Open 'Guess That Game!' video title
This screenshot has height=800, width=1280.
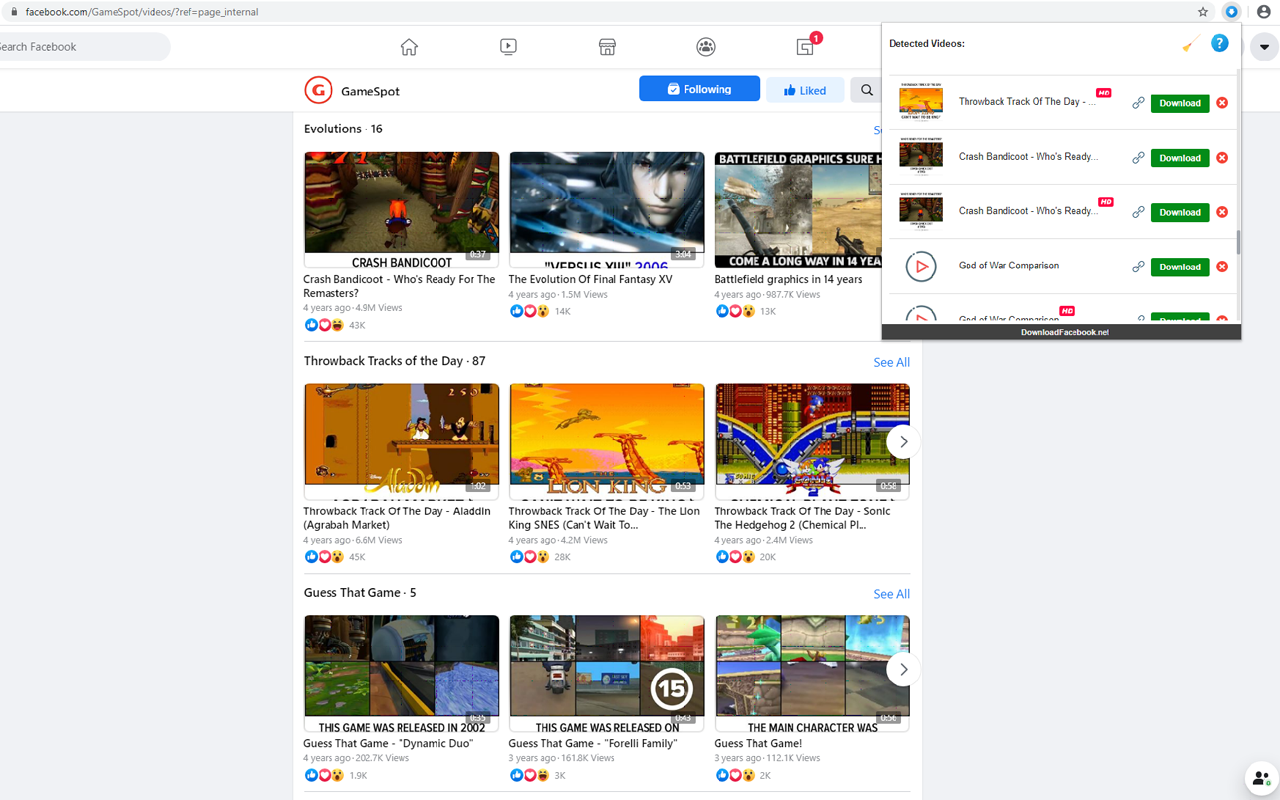tap(758, 744)
